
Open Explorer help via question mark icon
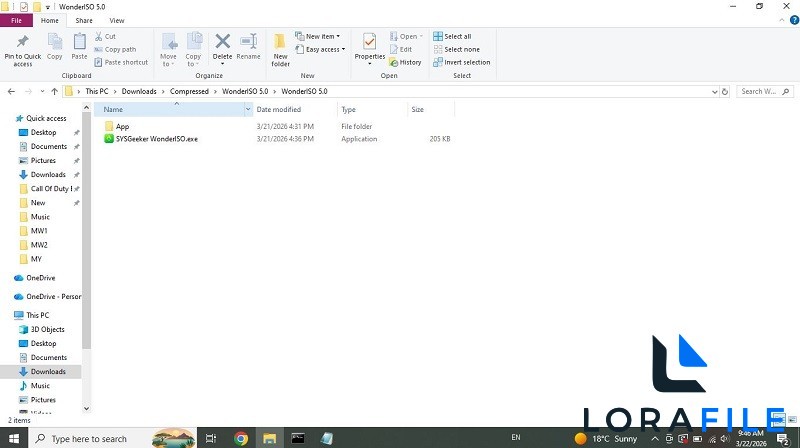click(794, 20)
